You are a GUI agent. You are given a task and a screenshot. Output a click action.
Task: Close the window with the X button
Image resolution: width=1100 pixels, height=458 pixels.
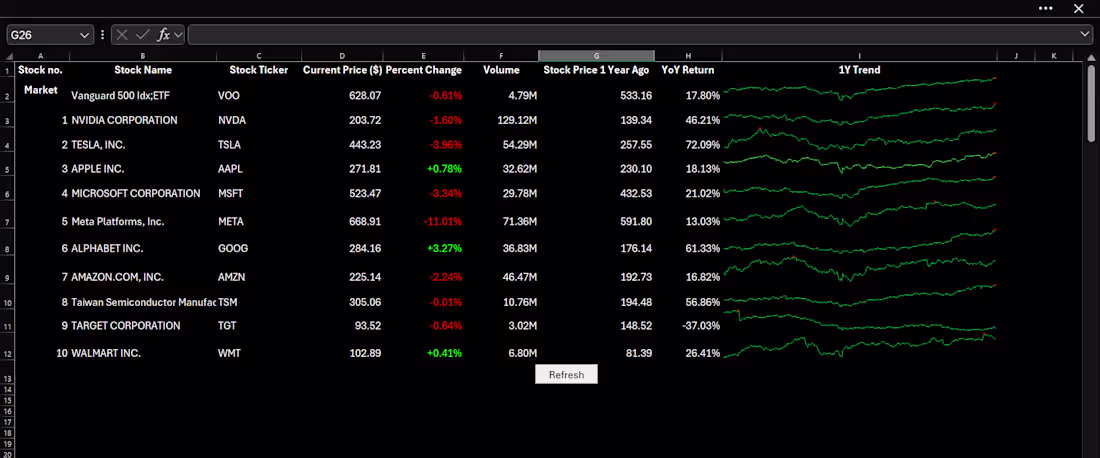pyautogui.click(x=1079, y=8)
